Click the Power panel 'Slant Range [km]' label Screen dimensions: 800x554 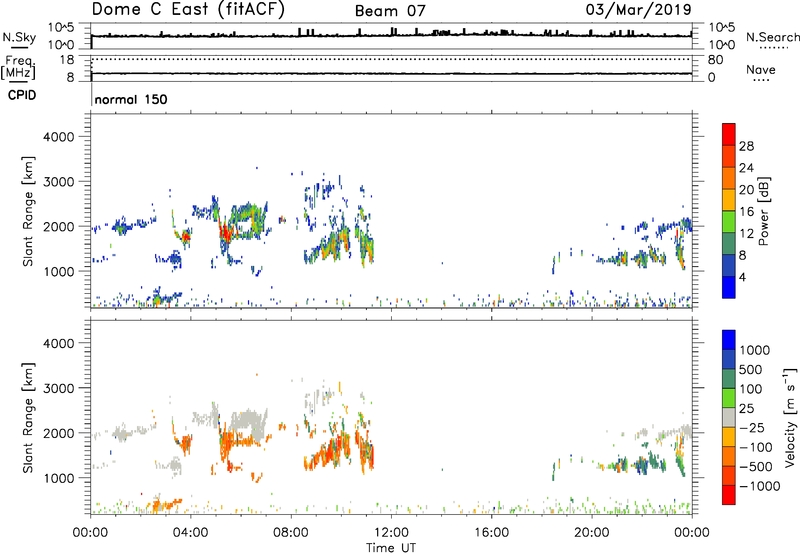[x=28, y=211]
